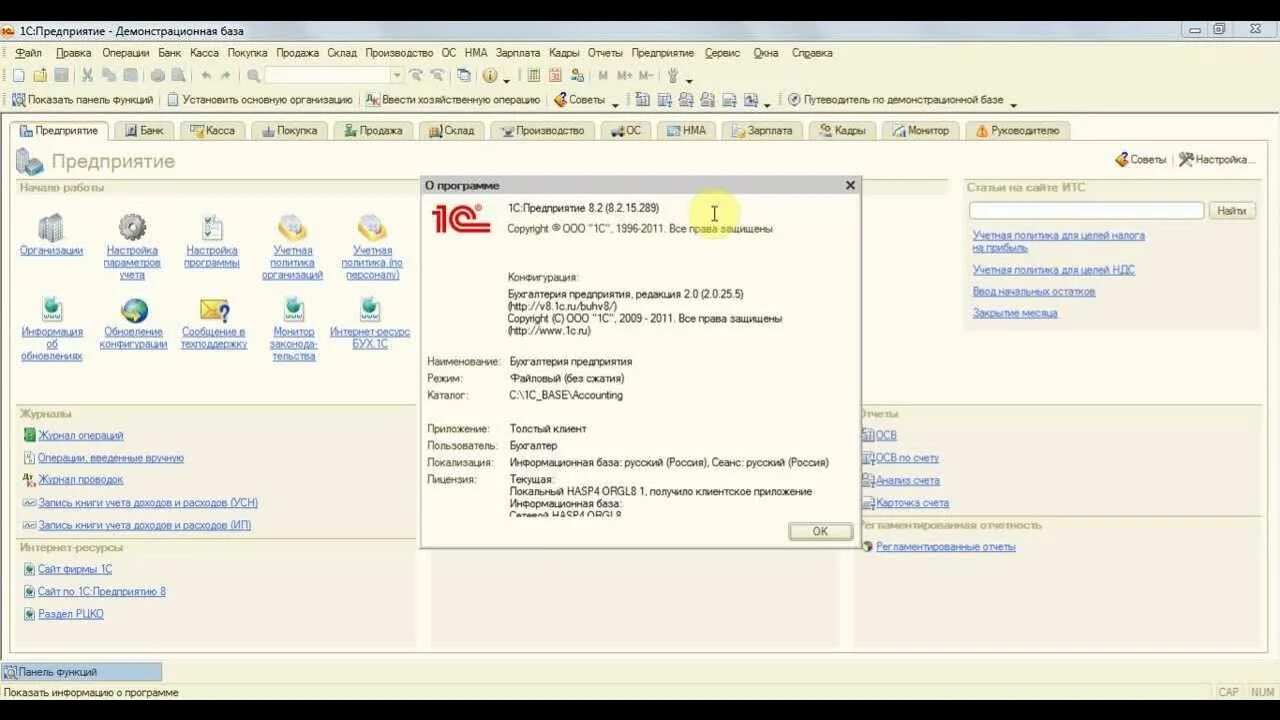Switch to the Касса tab
The width and height of the screenshot is (1280, 720).
pos(211,131)
